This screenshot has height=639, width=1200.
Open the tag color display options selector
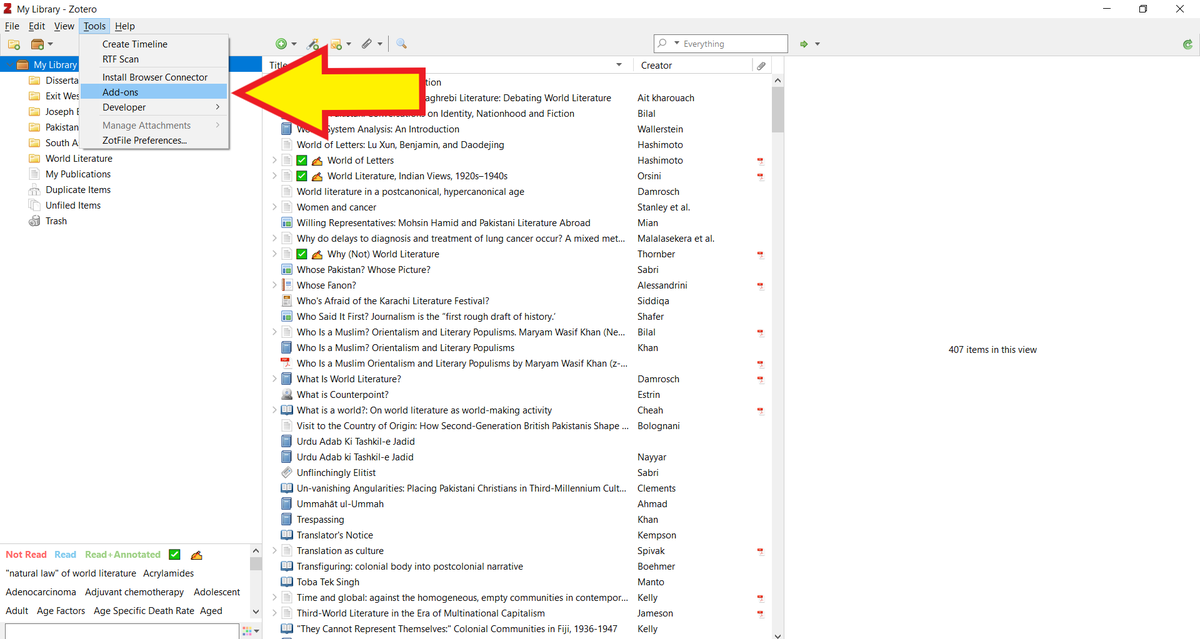click(x=246, y=630)
